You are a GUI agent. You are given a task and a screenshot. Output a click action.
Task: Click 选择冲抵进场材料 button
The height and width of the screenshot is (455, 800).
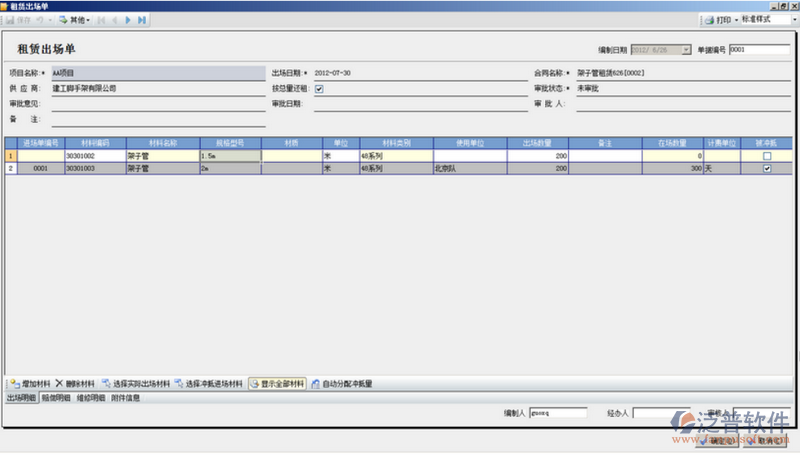pos(208,384)
